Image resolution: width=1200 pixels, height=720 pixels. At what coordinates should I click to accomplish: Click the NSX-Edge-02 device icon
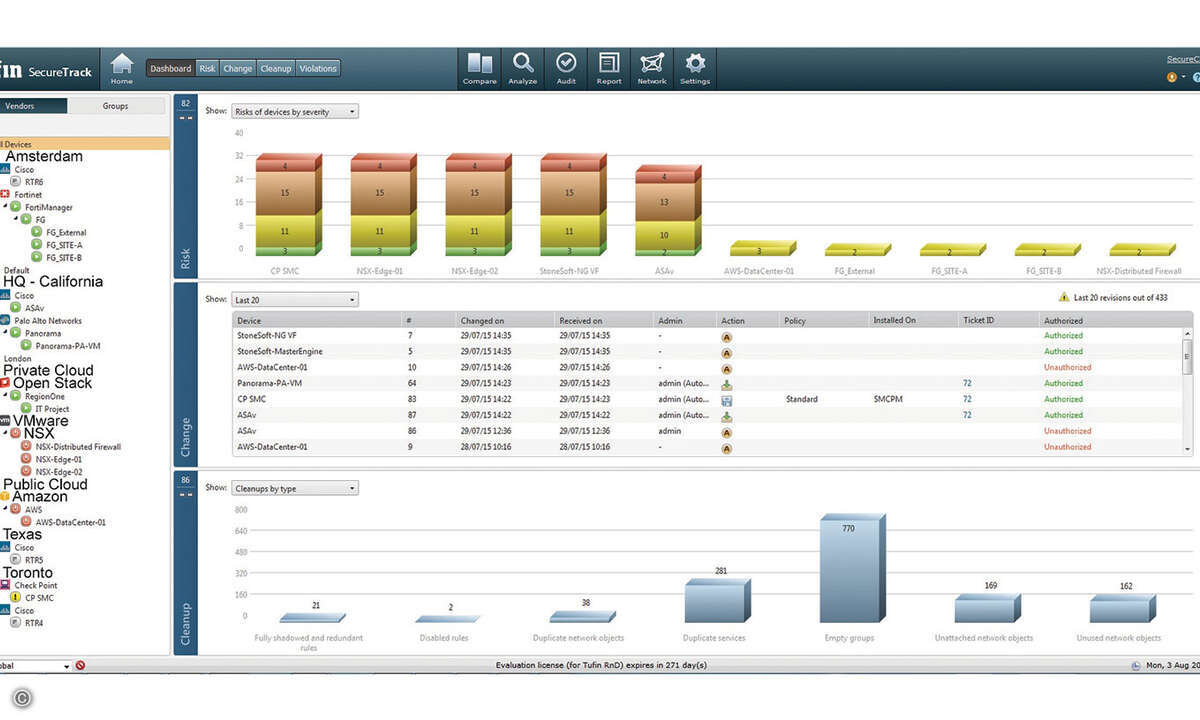26,471
